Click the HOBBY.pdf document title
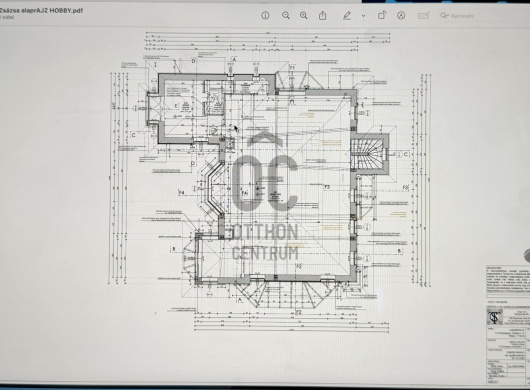The width and height of the screenshot is (530, 390). pyautogui.click(x=41, y=10)
